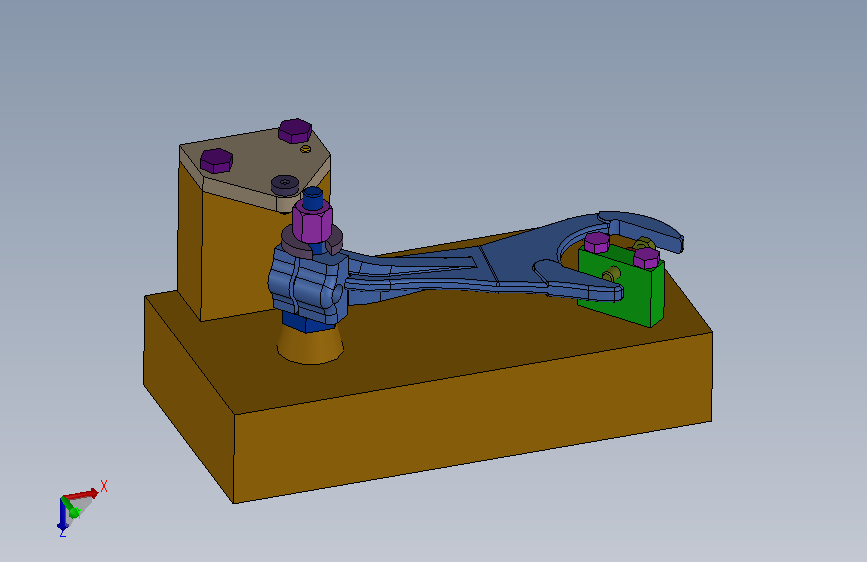Click the blue Z label on the triad

tap(62, 534)
